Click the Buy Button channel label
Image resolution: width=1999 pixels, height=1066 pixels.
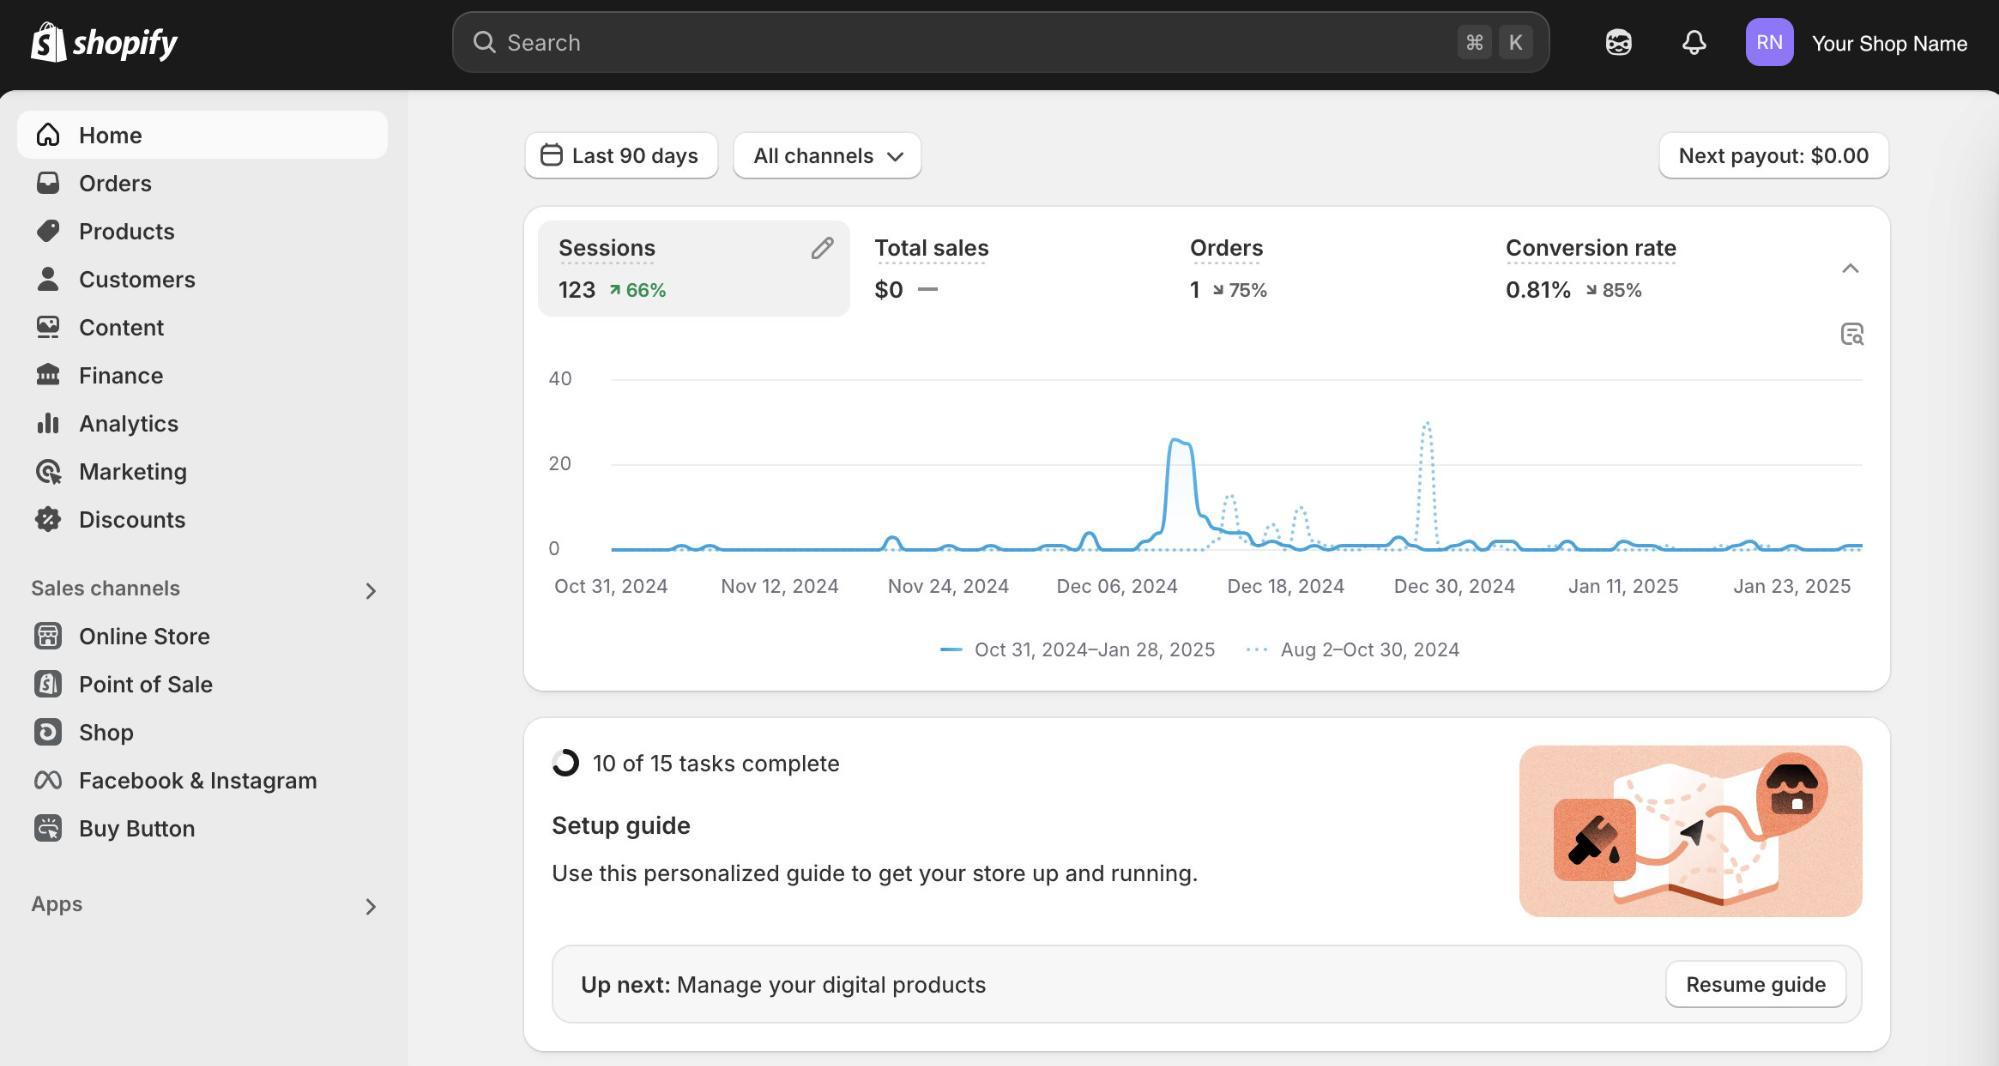pyautogui.click(x=137, y=829)
